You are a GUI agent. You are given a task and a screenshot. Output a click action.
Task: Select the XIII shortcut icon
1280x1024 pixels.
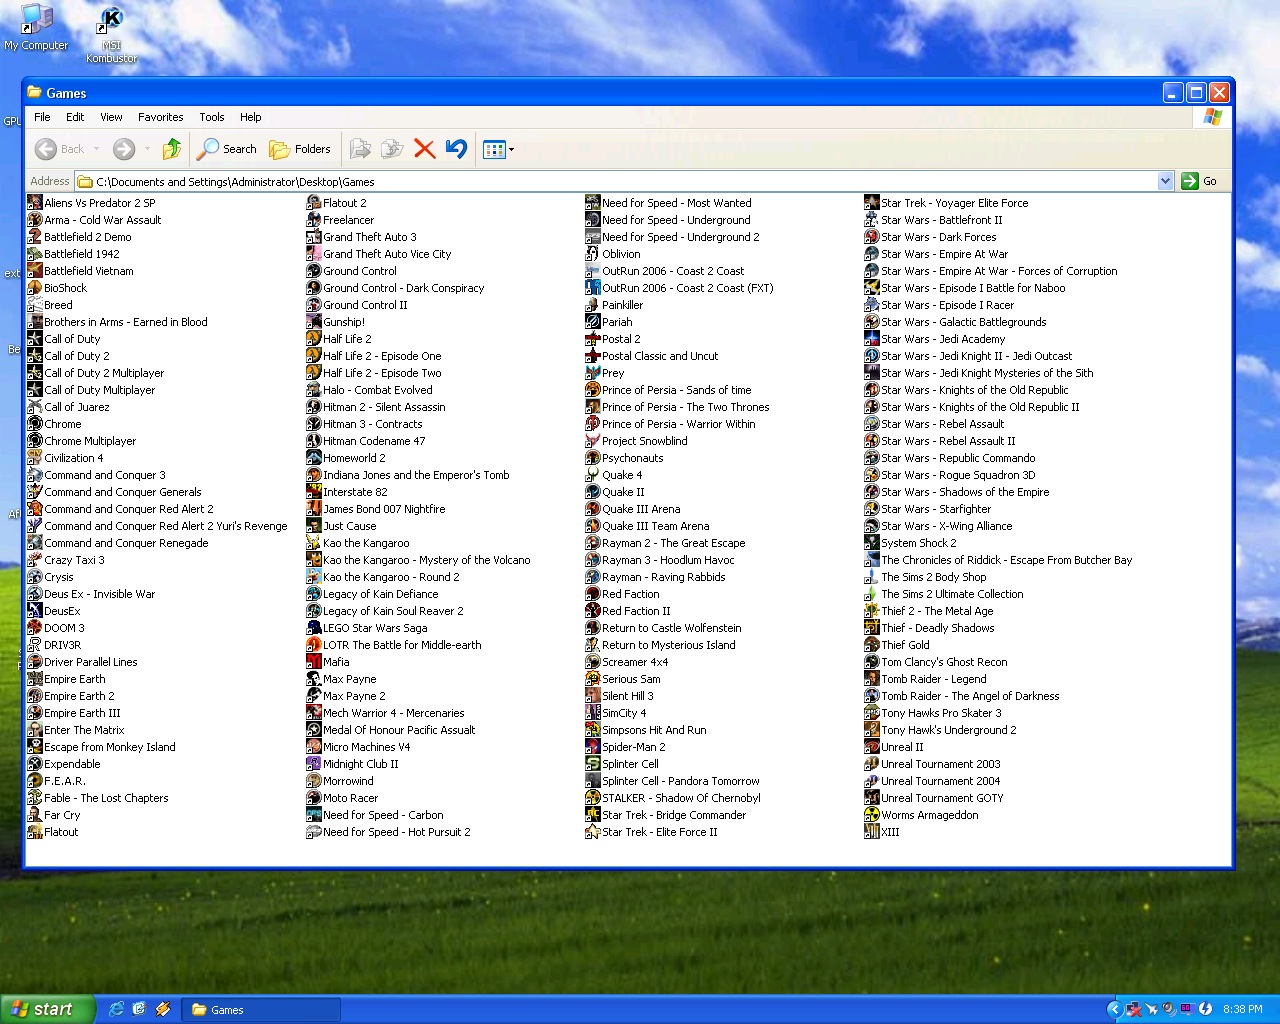pyautogui.click(x=872, y=832)
